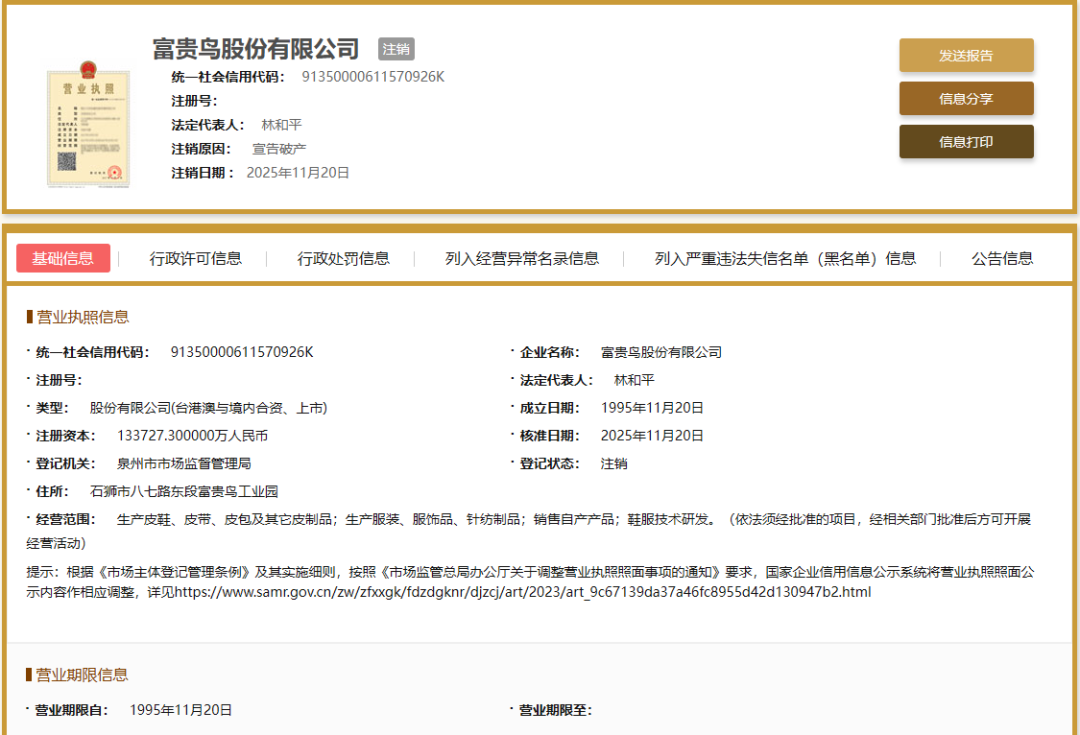Open the 行政许可信息 tab
Viewport: 1080px width, 735px height.
tap(200, 257)
